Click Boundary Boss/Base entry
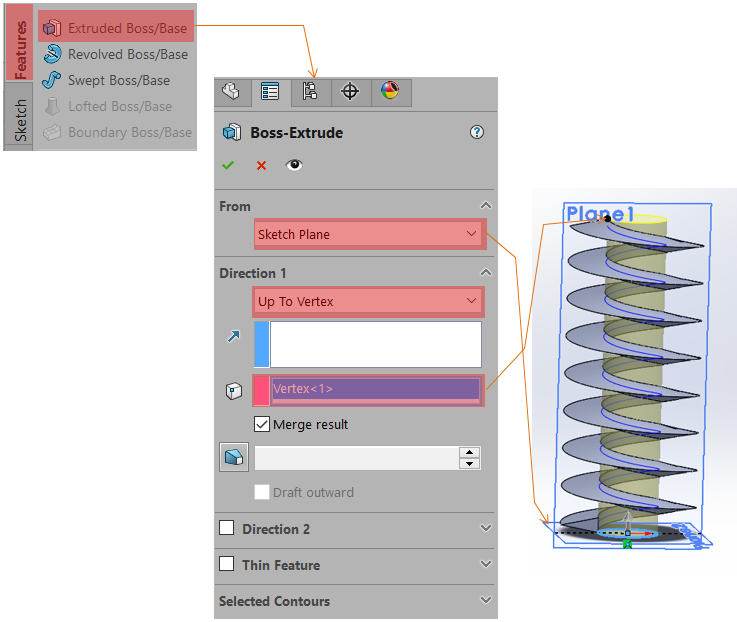This screenshot has width=737, height=622. (x=117, y=132)
